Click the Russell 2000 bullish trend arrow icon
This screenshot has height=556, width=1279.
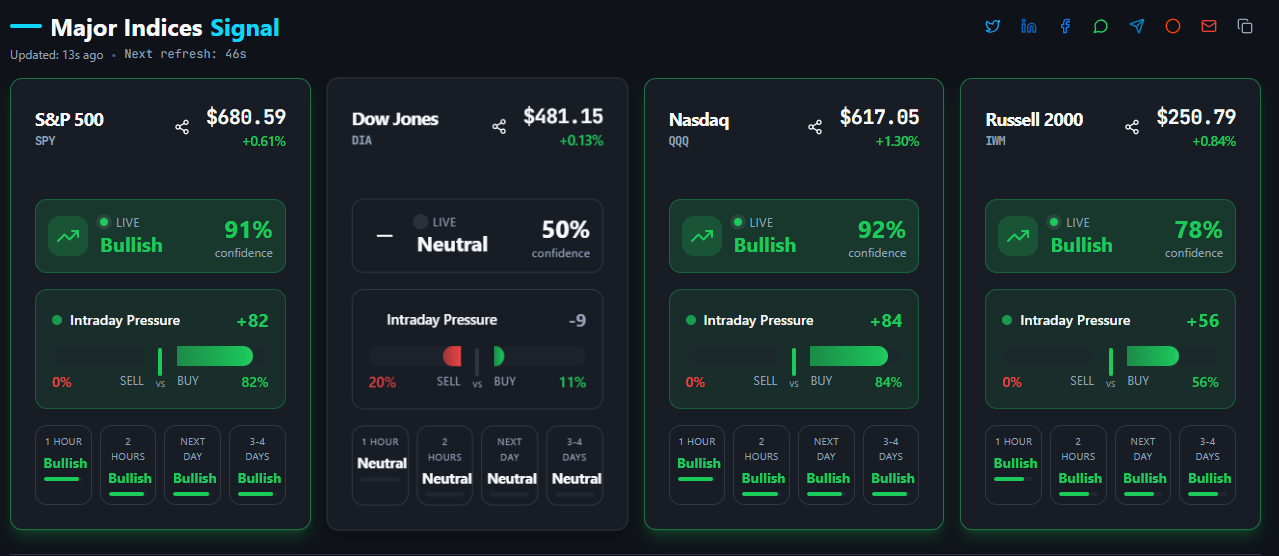coord(1018,236)
